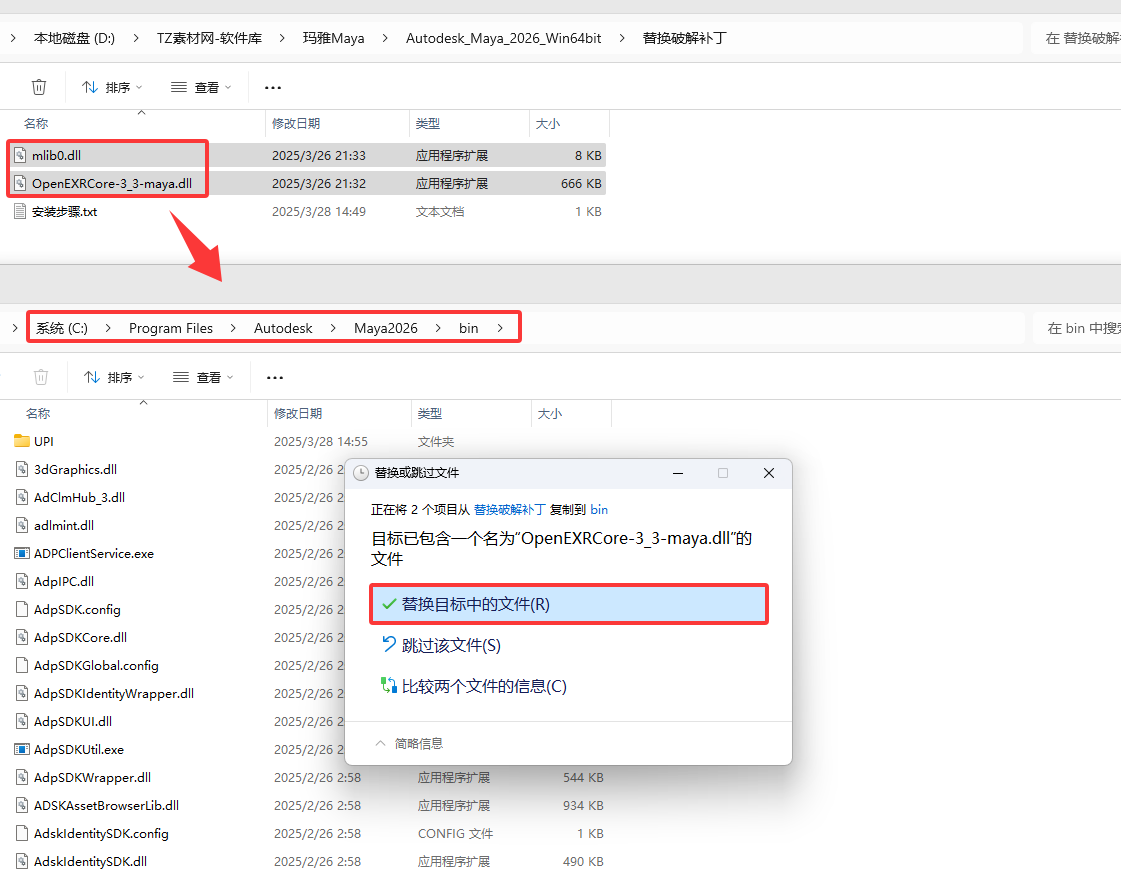The image size is (1121, 880).
Task: Minimize the 替换或跳过文件 dialog
Action: 678,473
